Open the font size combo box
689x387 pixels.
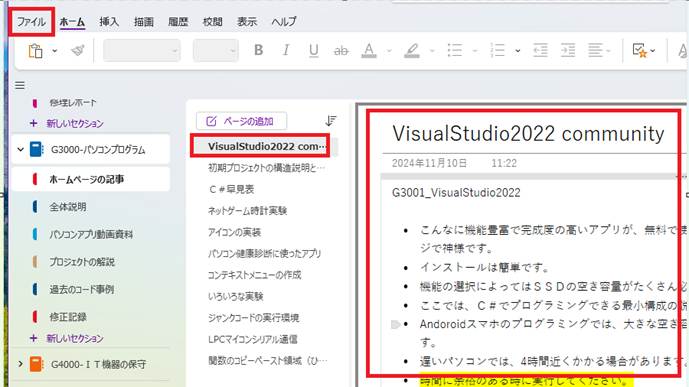tap(215, 51)
